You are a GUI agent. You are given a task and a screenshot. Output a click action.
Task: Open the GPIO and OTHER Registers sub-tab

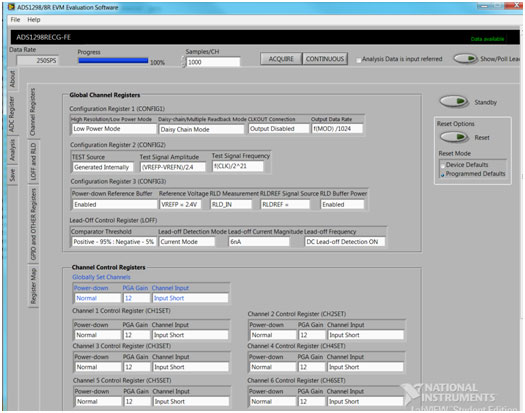click(x=33, y=224)
